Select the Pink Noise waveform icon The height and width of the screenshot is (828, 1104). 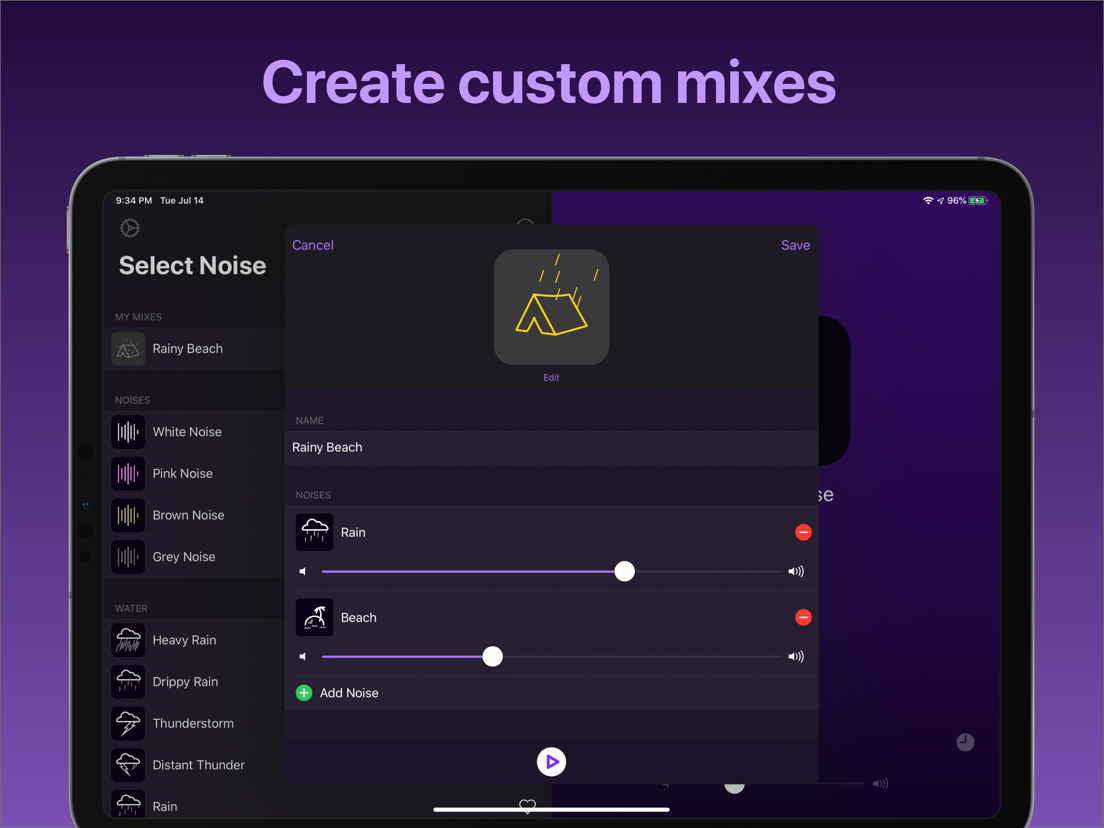[128, 473]
